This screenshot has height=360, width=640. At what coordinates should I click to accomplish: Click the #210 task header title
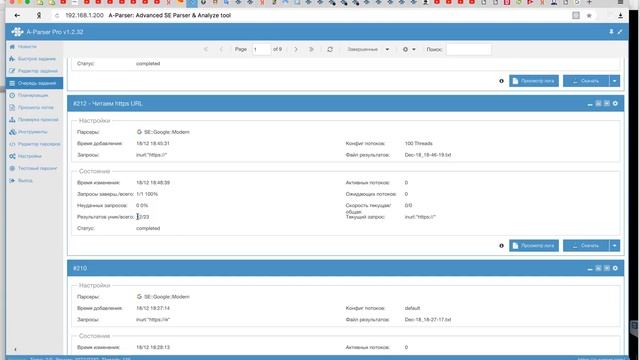pyautogui.click(x=80, y=268)
